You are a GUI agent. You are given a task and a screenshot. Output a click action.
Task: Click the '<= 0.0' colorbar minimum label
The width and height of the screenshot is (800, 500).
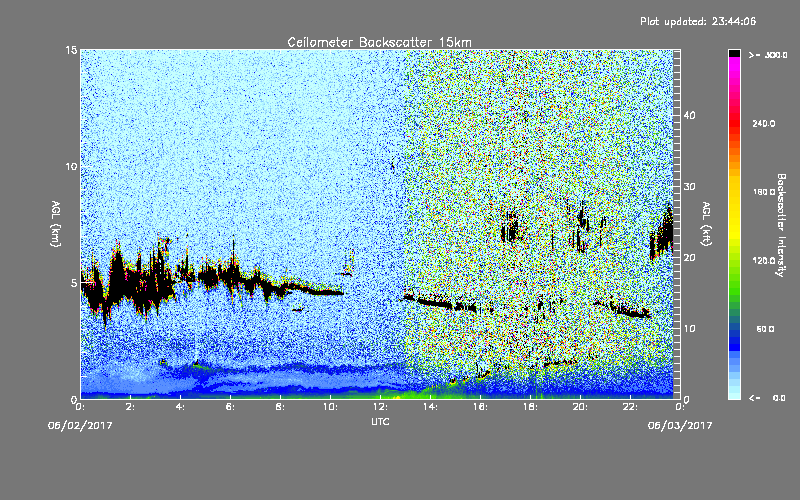click(x=768, y=397)
